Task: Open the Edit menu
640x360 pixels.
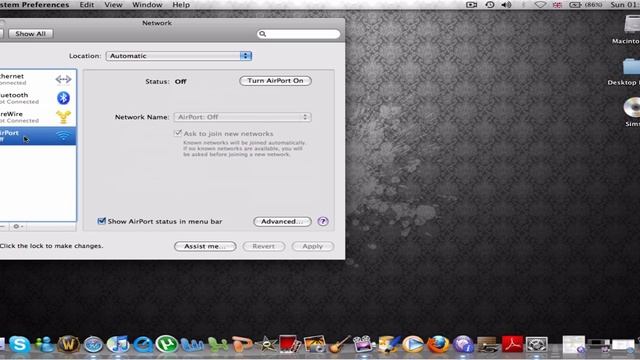Action: (87, 4)
